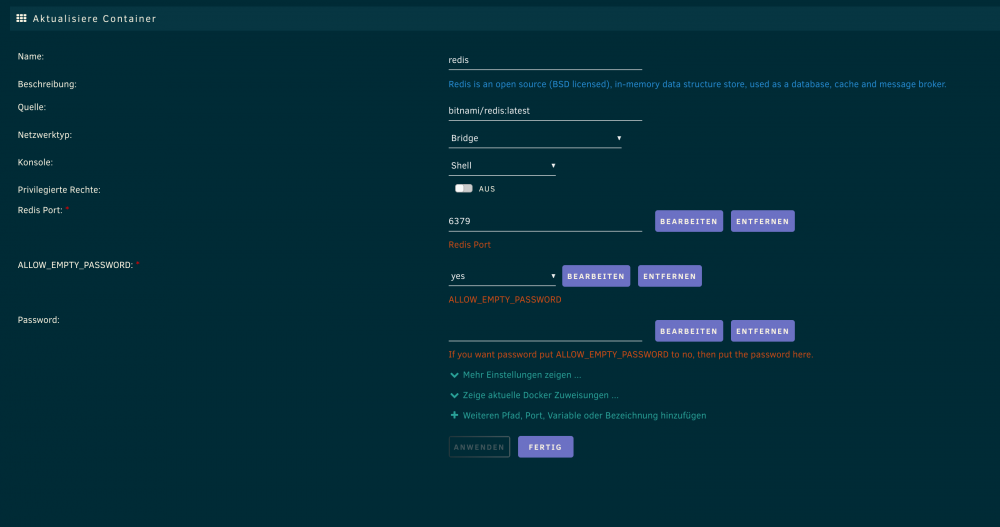
Task: Click Entfernen for ALLOW_EMPTY_PASSWORD
Action: (670, 276)
